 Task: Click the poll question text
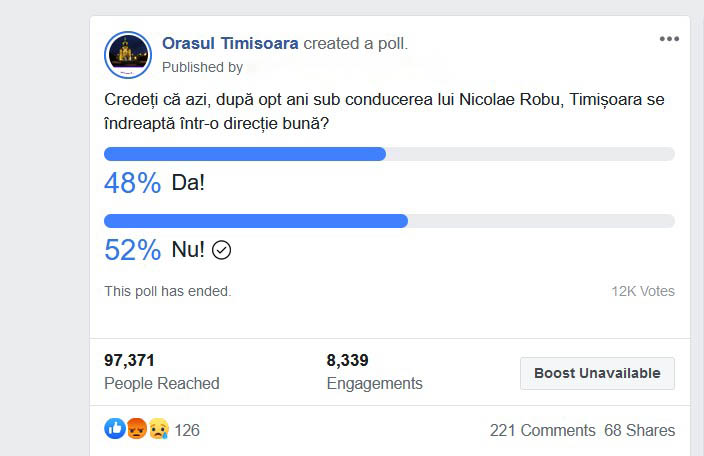click(x=384, y=111)
